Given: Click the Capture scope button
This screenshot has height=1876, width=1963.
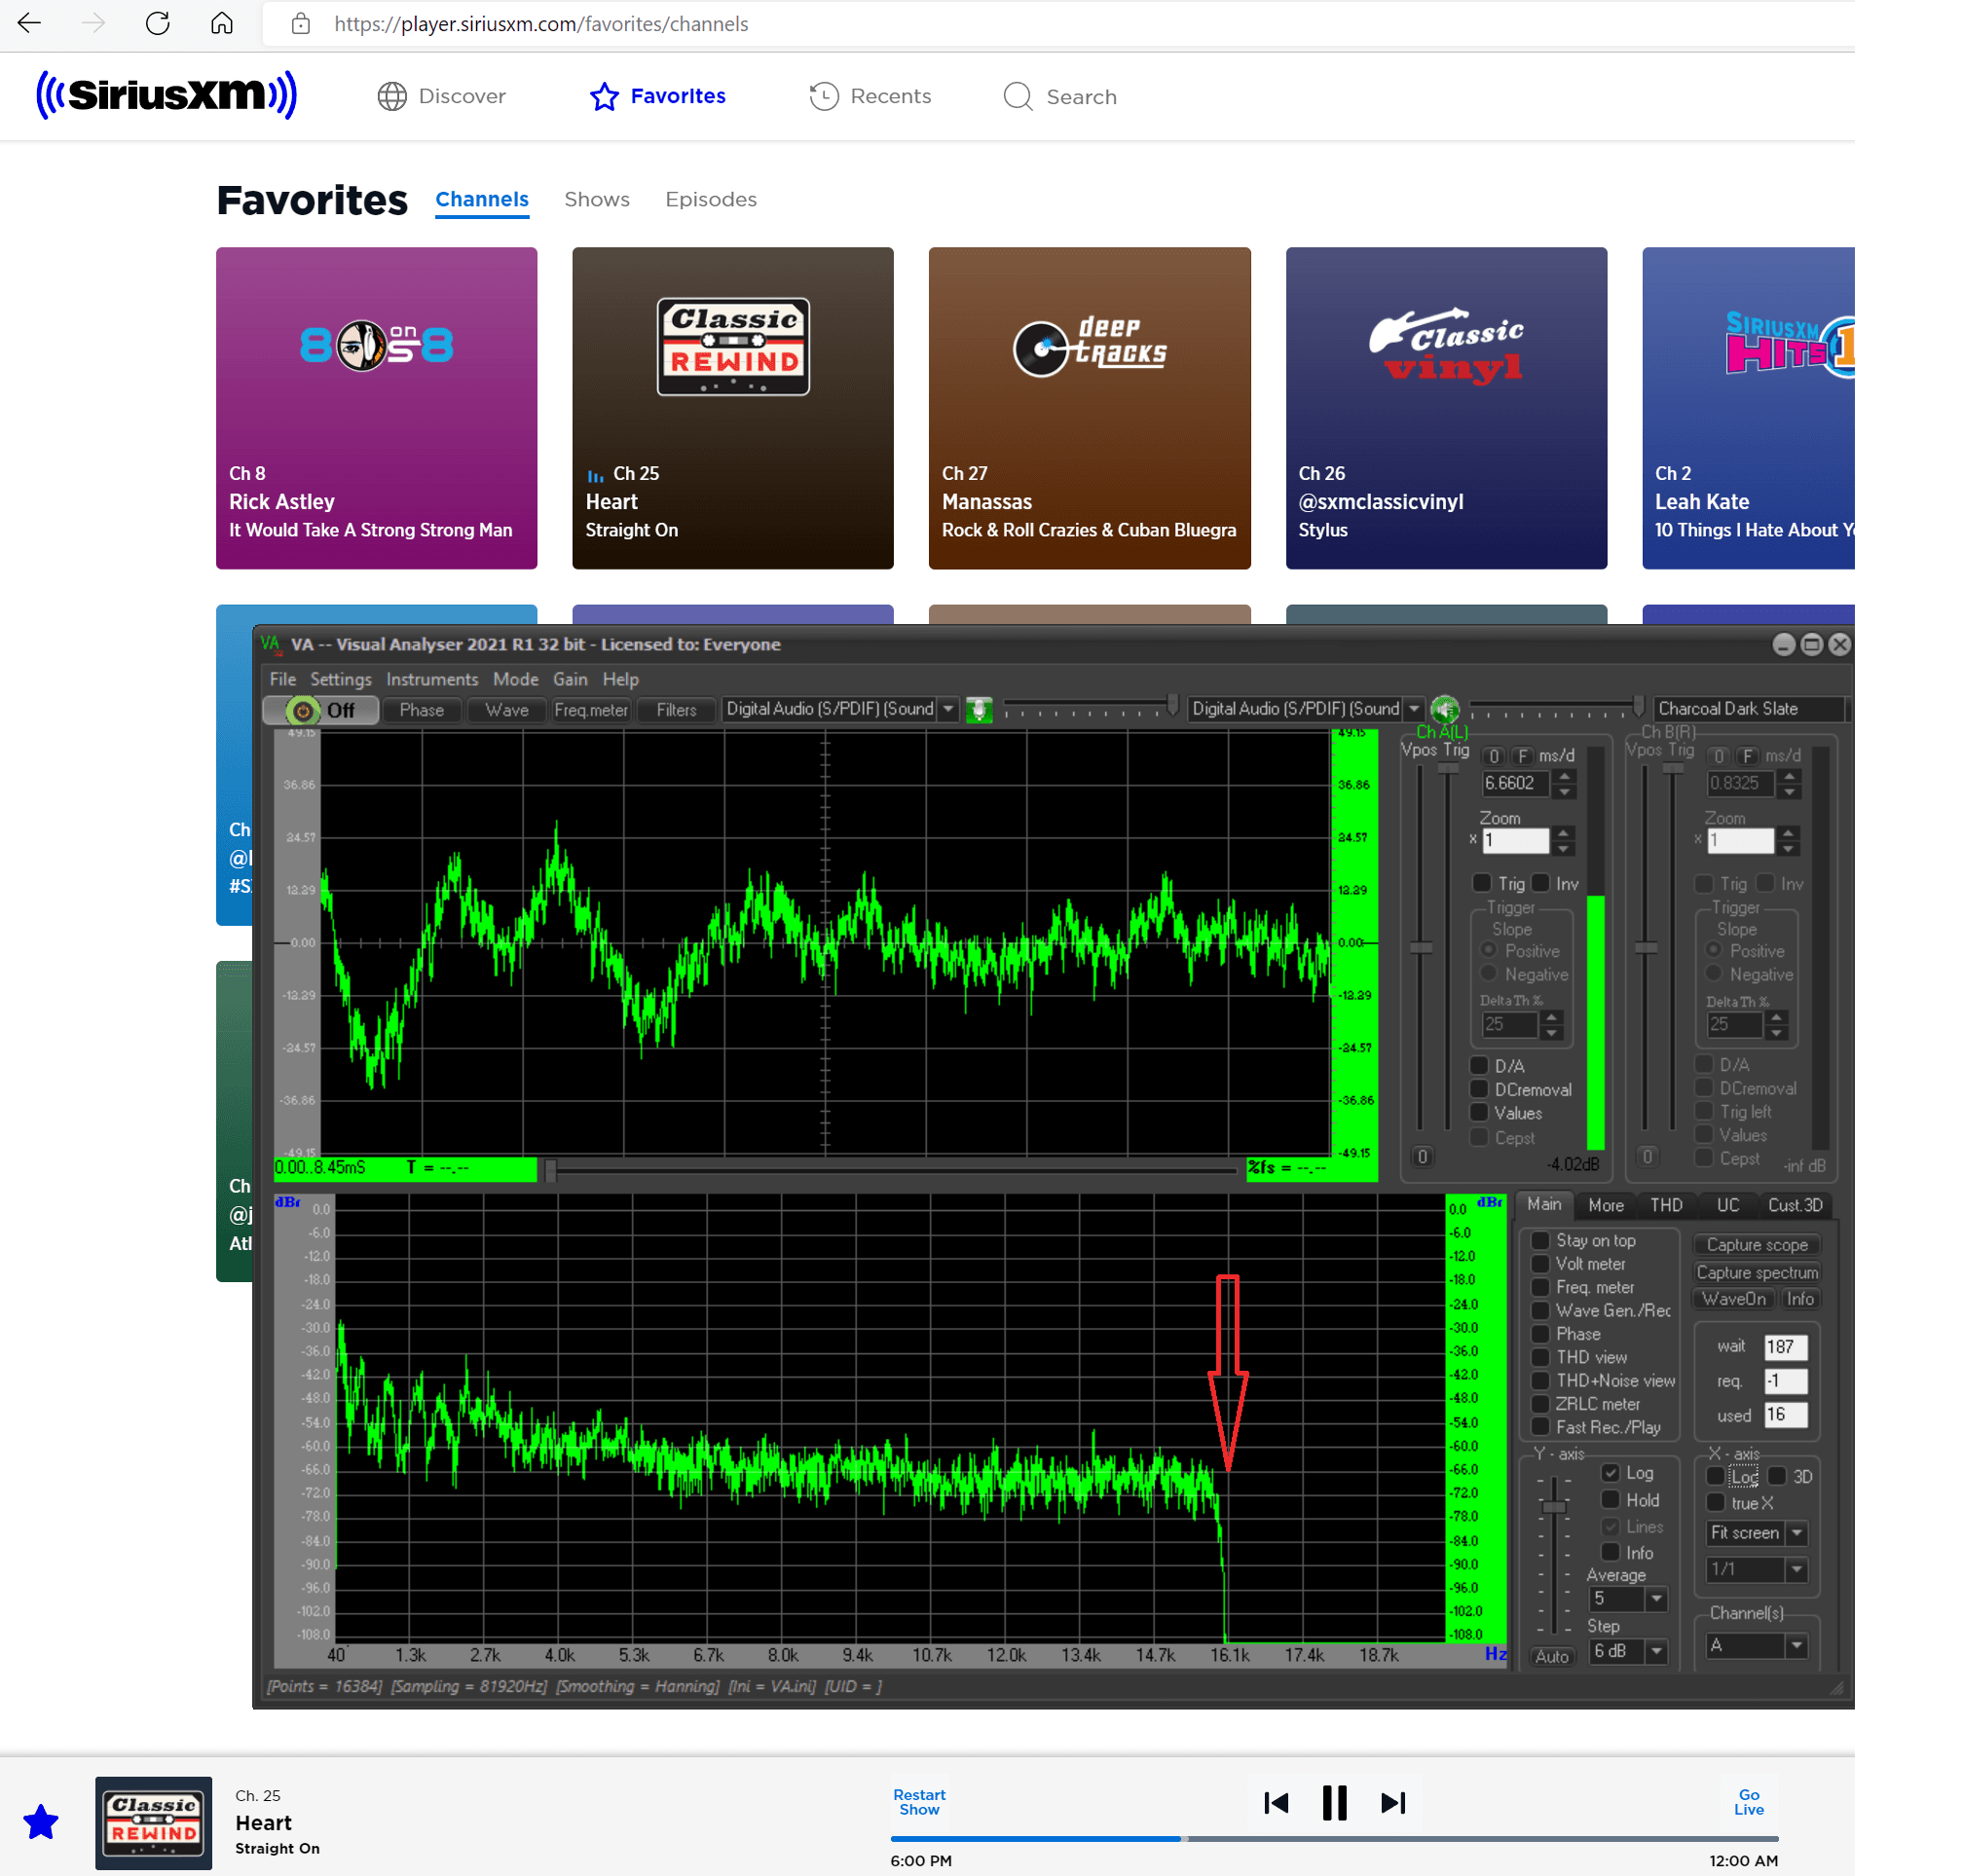Looking at the screenshot, I should click(x=1757, y=1245).
